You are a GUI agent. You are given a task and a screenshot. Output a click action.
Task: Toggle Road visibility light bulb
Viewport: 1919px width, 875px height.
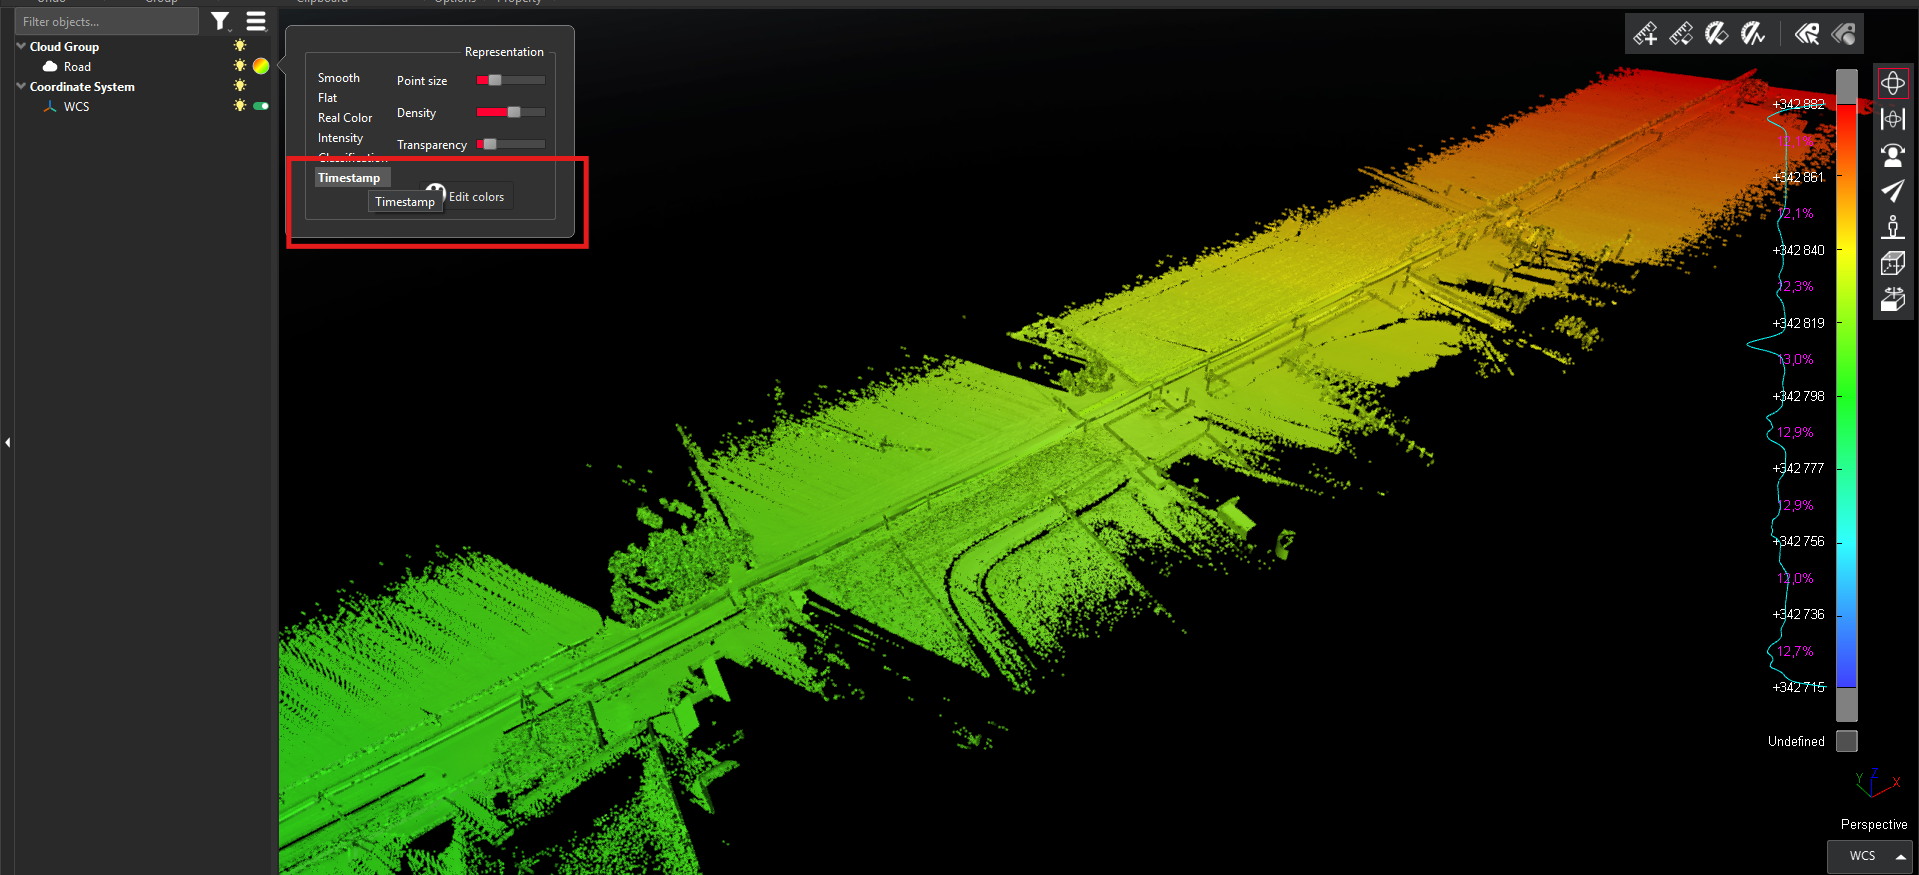tap(240, 66)
